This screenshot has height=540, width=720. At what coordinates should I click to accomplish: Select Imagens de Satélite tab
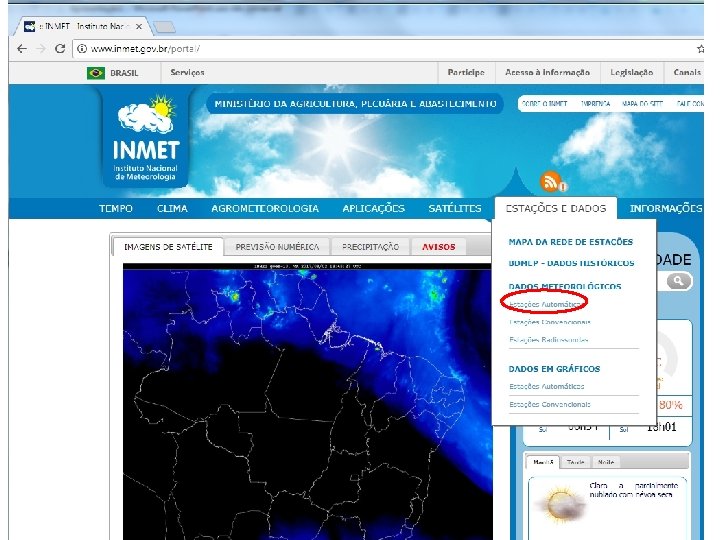click(x=168, y=247)
